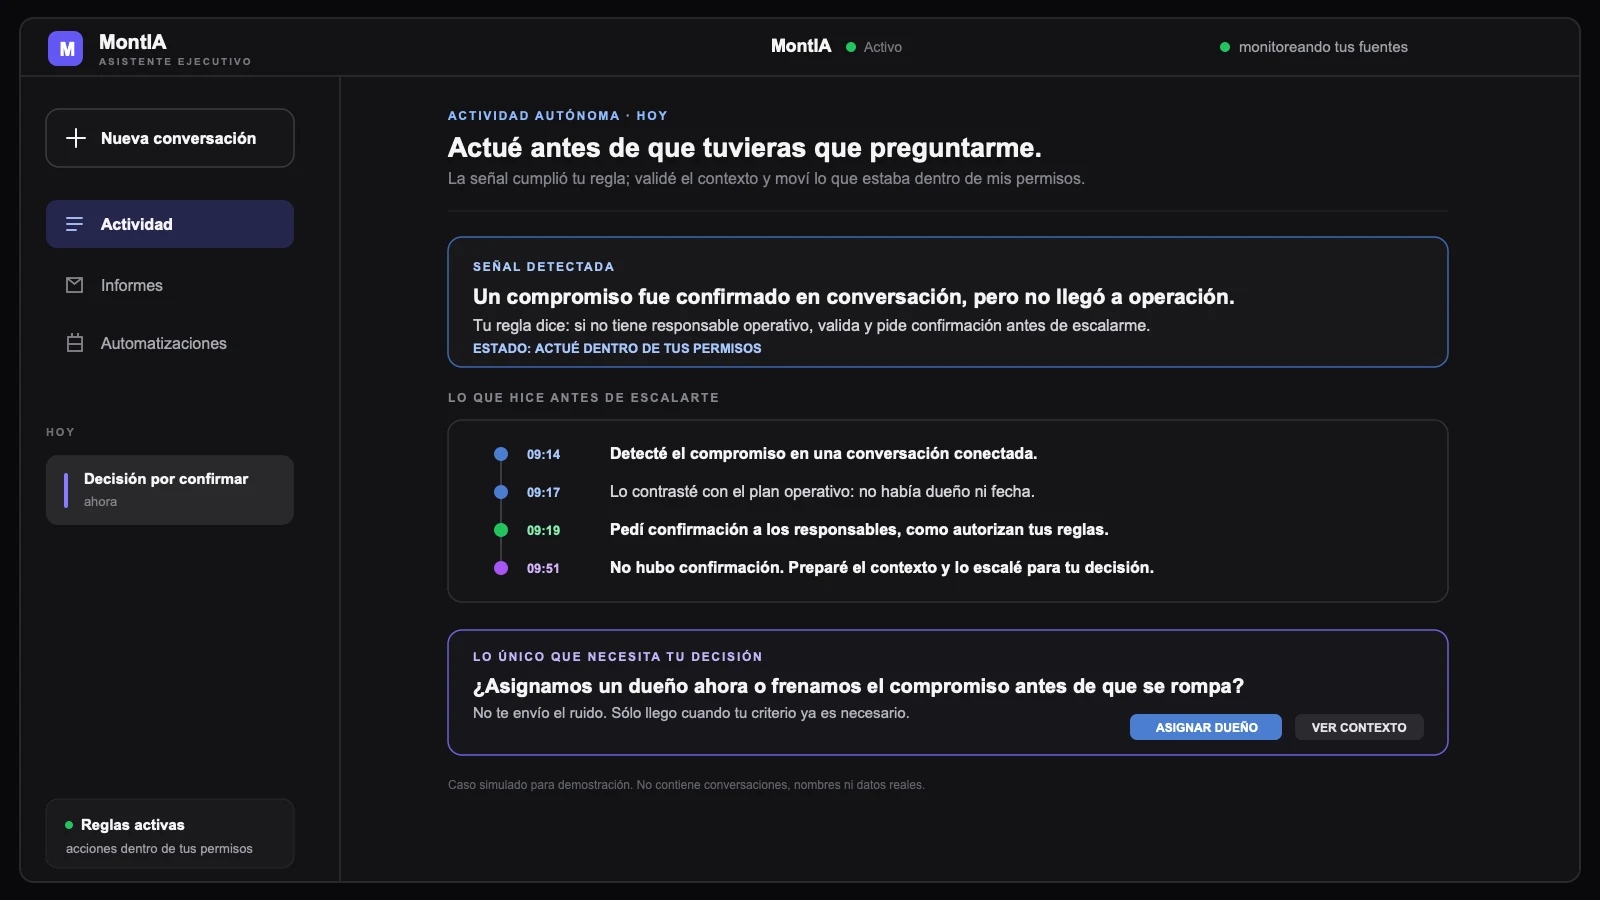Click the green dot beside Reglas activas
This screenshot has width=1600, height=900.
click(69, 825)
